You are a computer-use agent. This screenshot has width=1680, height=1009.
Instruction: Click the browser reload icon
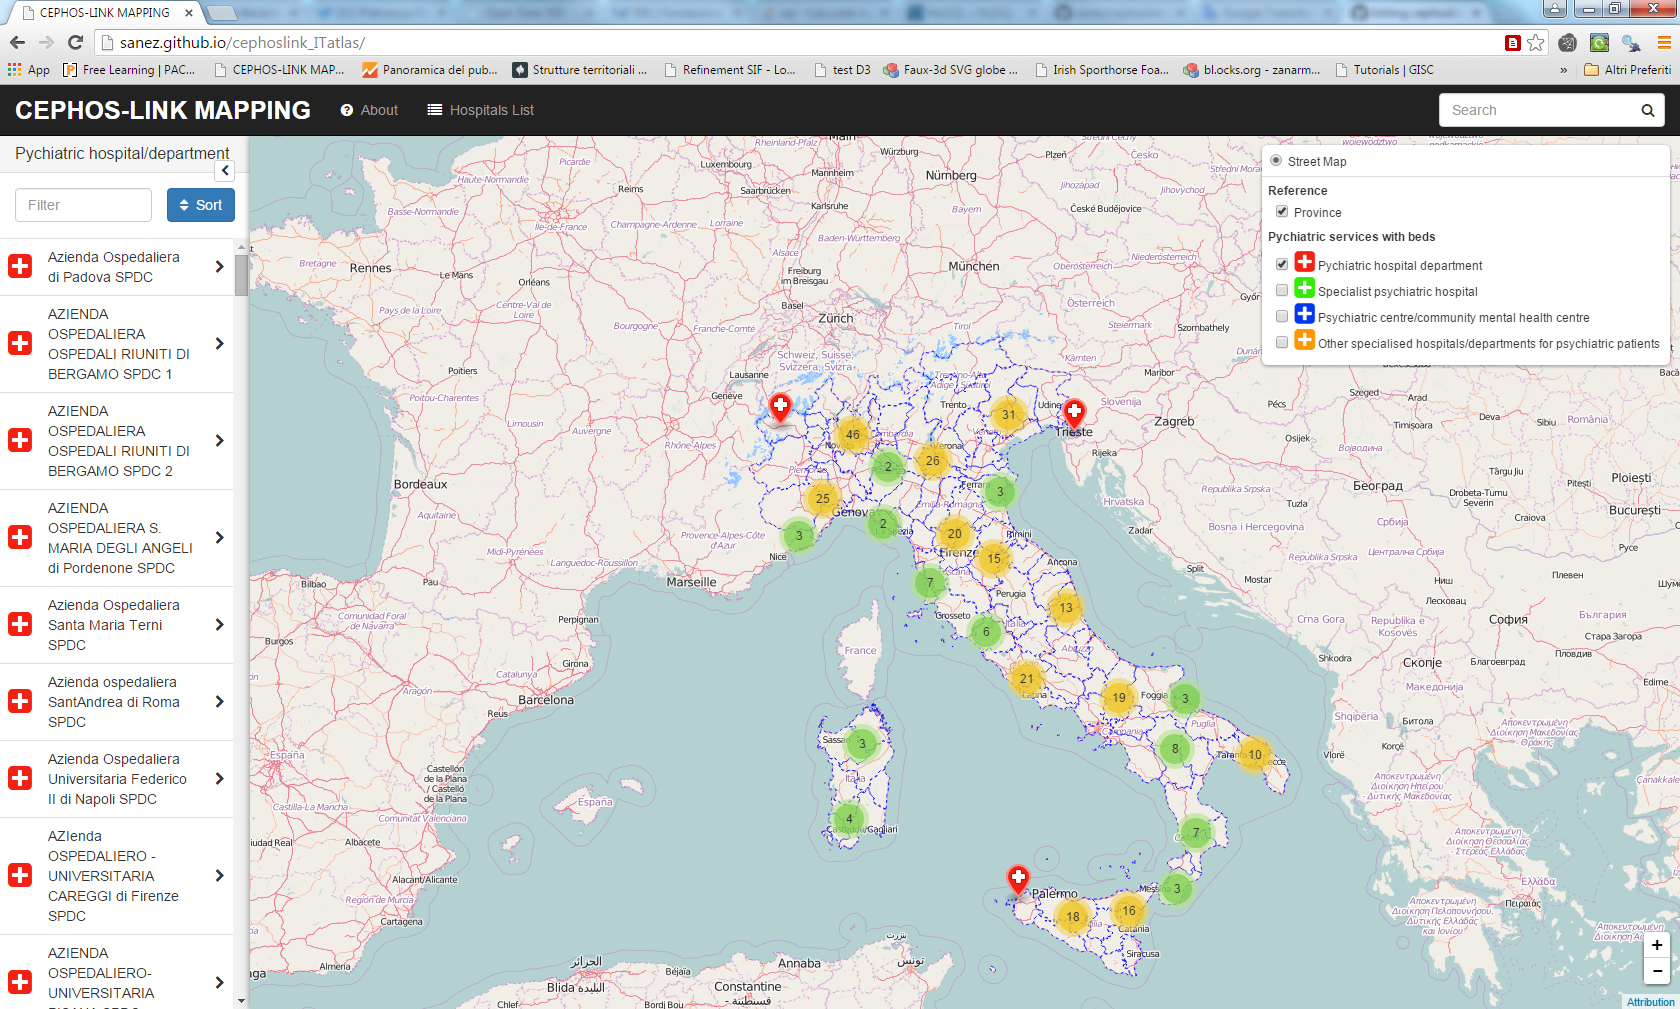[x=75, y=42]
